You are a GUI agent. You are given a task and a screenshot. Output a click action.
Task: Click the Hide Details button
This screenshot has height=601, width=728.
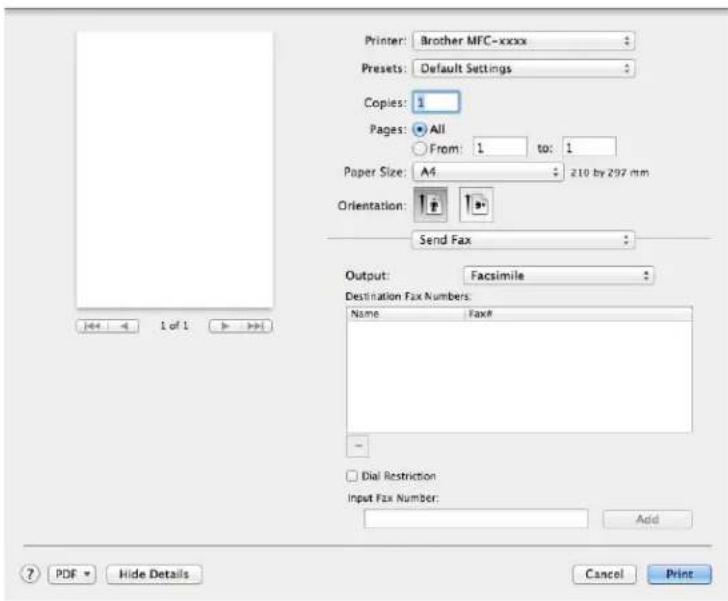(154, 575)
